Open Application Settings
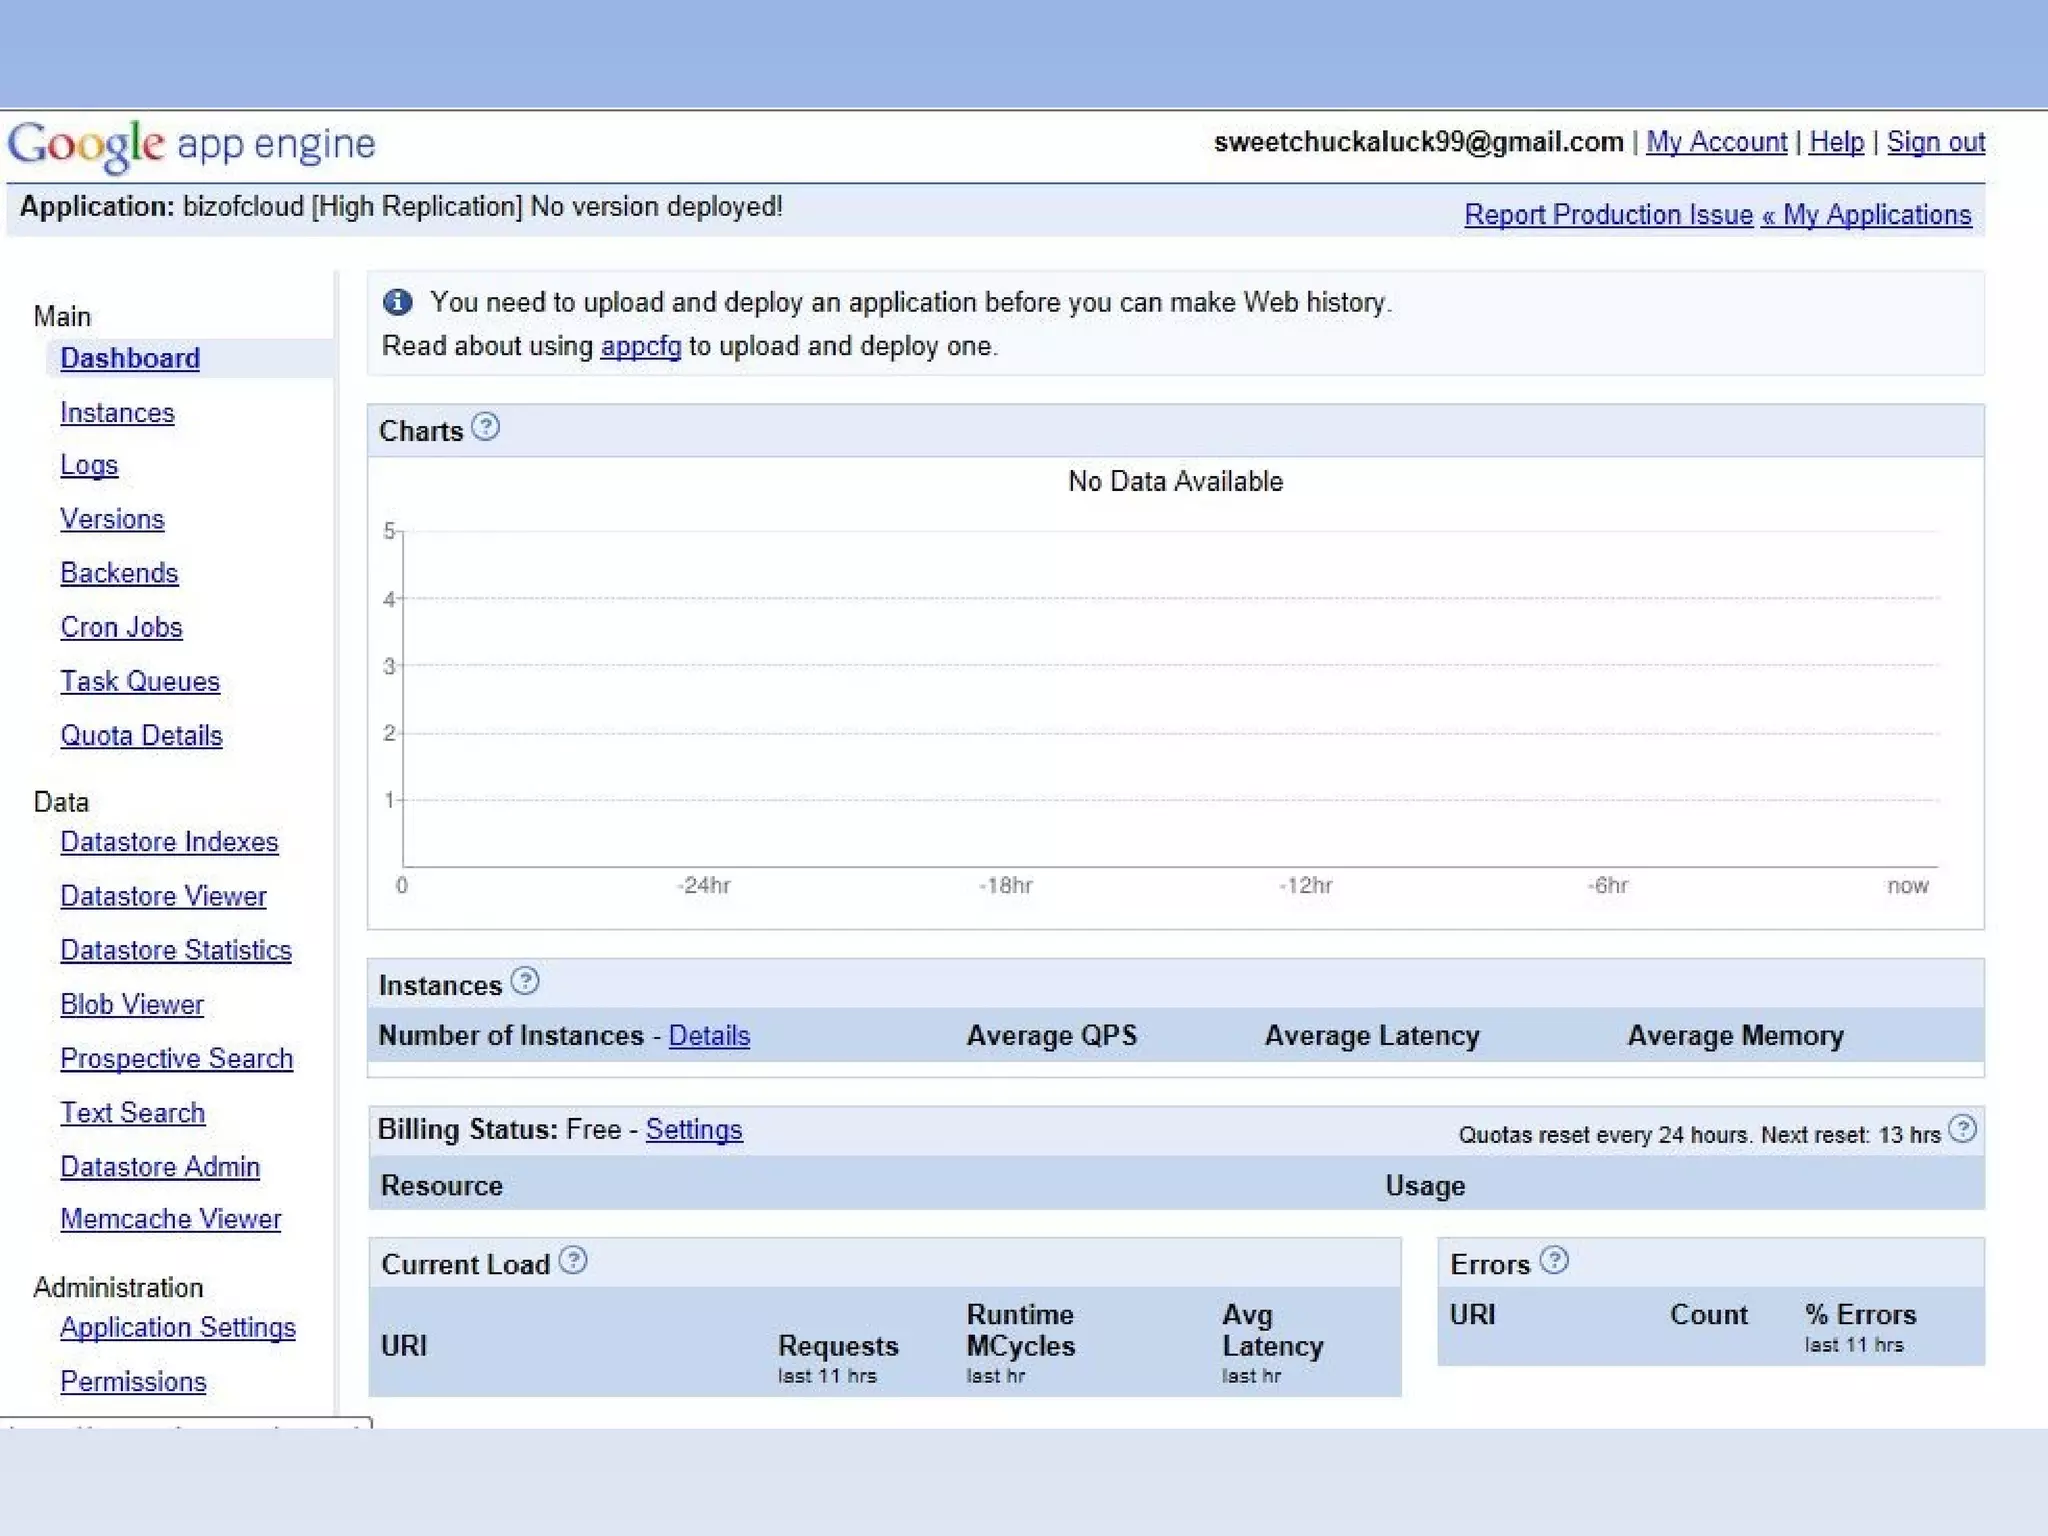Screen dimensions: 2048x1536 pos(178,1328)
